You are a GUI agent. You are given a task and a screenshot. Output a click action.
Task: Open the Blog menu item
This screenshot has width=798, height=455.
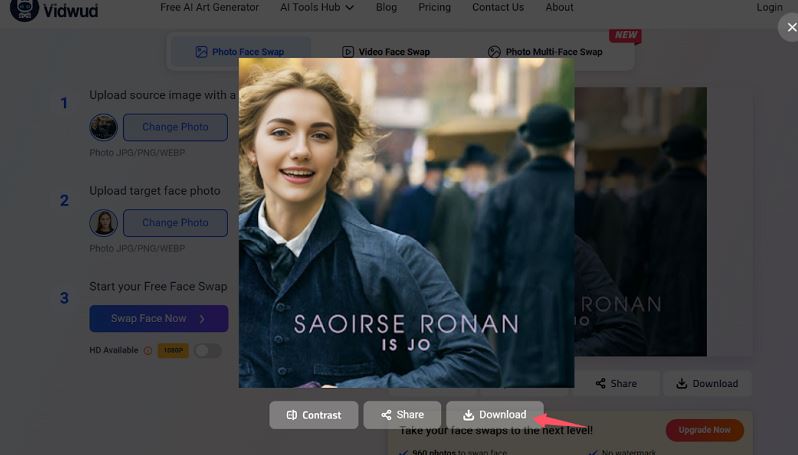point(386,7)
